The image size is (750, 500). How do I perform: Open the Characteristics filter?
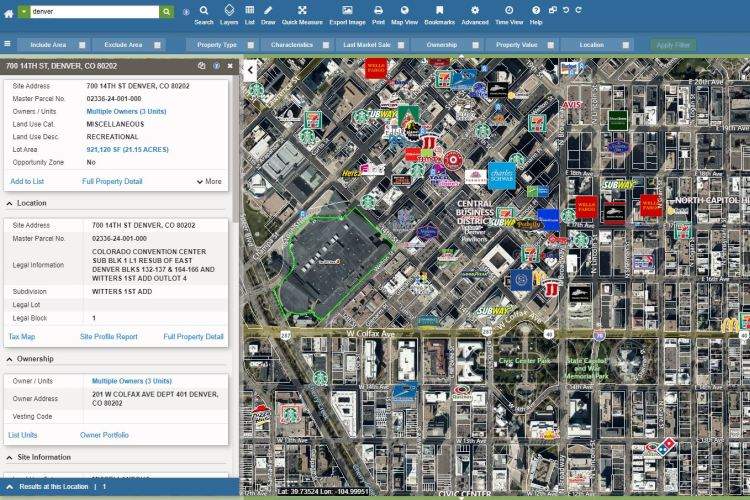point(292,45)
